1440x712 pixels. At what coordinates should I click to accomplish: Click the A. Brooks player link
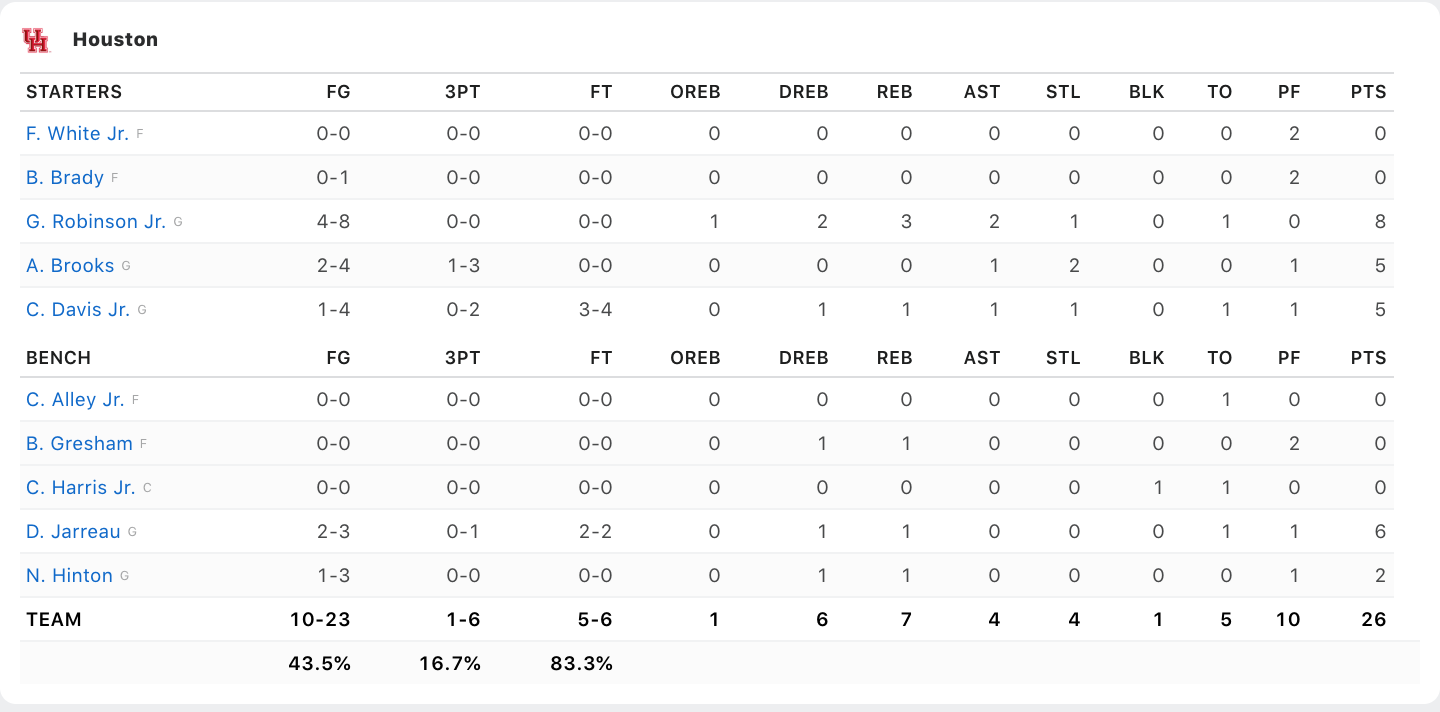tap(70, 265)
